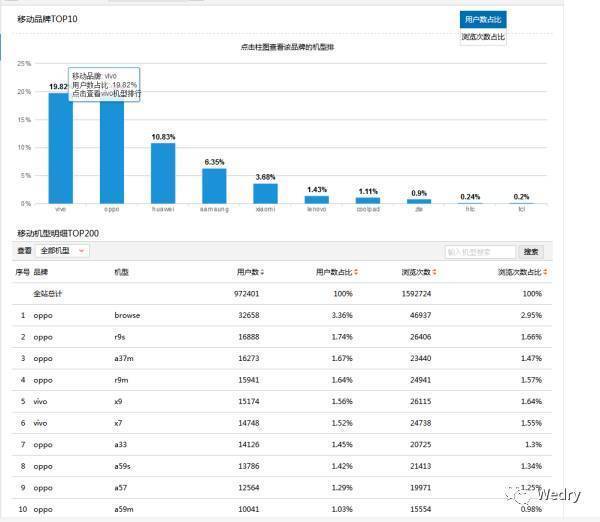Viewport: 600px width, 522px height.
Task: Click view count 15554
Action: tap(421, 509)
